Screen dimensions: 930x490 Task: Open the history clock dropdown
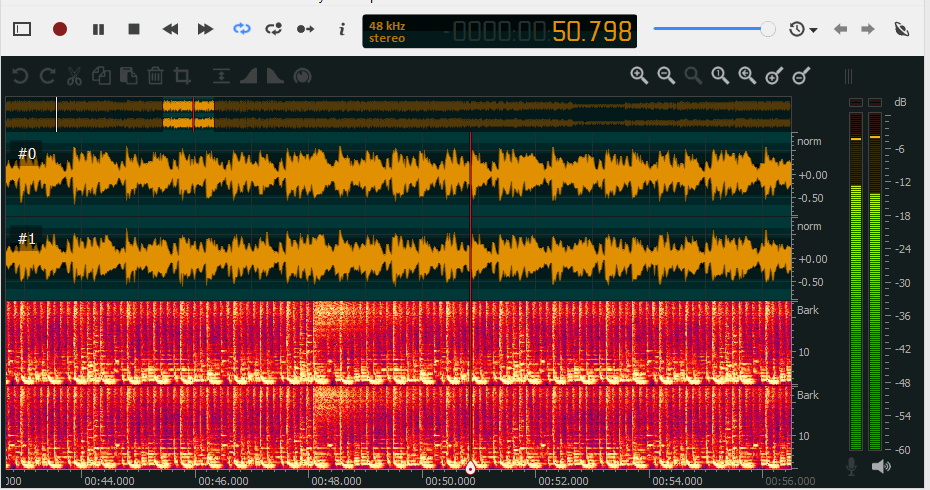click(x=803, y=29)
